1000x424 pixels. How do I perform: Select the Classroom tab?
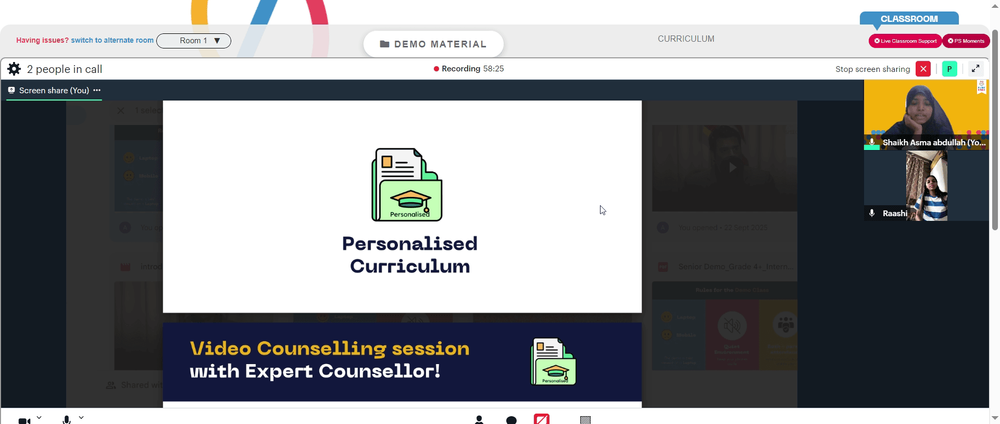point(909,19)
